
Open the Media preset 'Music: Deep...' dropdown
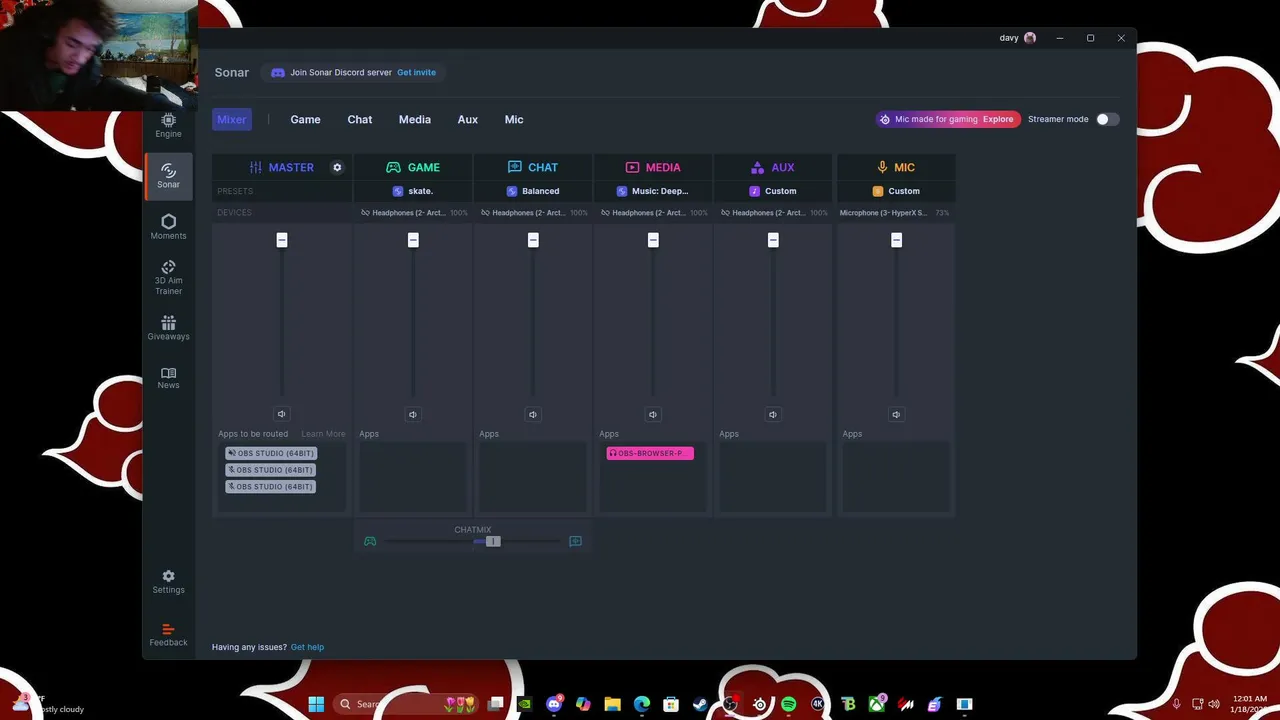click(653, 191)
